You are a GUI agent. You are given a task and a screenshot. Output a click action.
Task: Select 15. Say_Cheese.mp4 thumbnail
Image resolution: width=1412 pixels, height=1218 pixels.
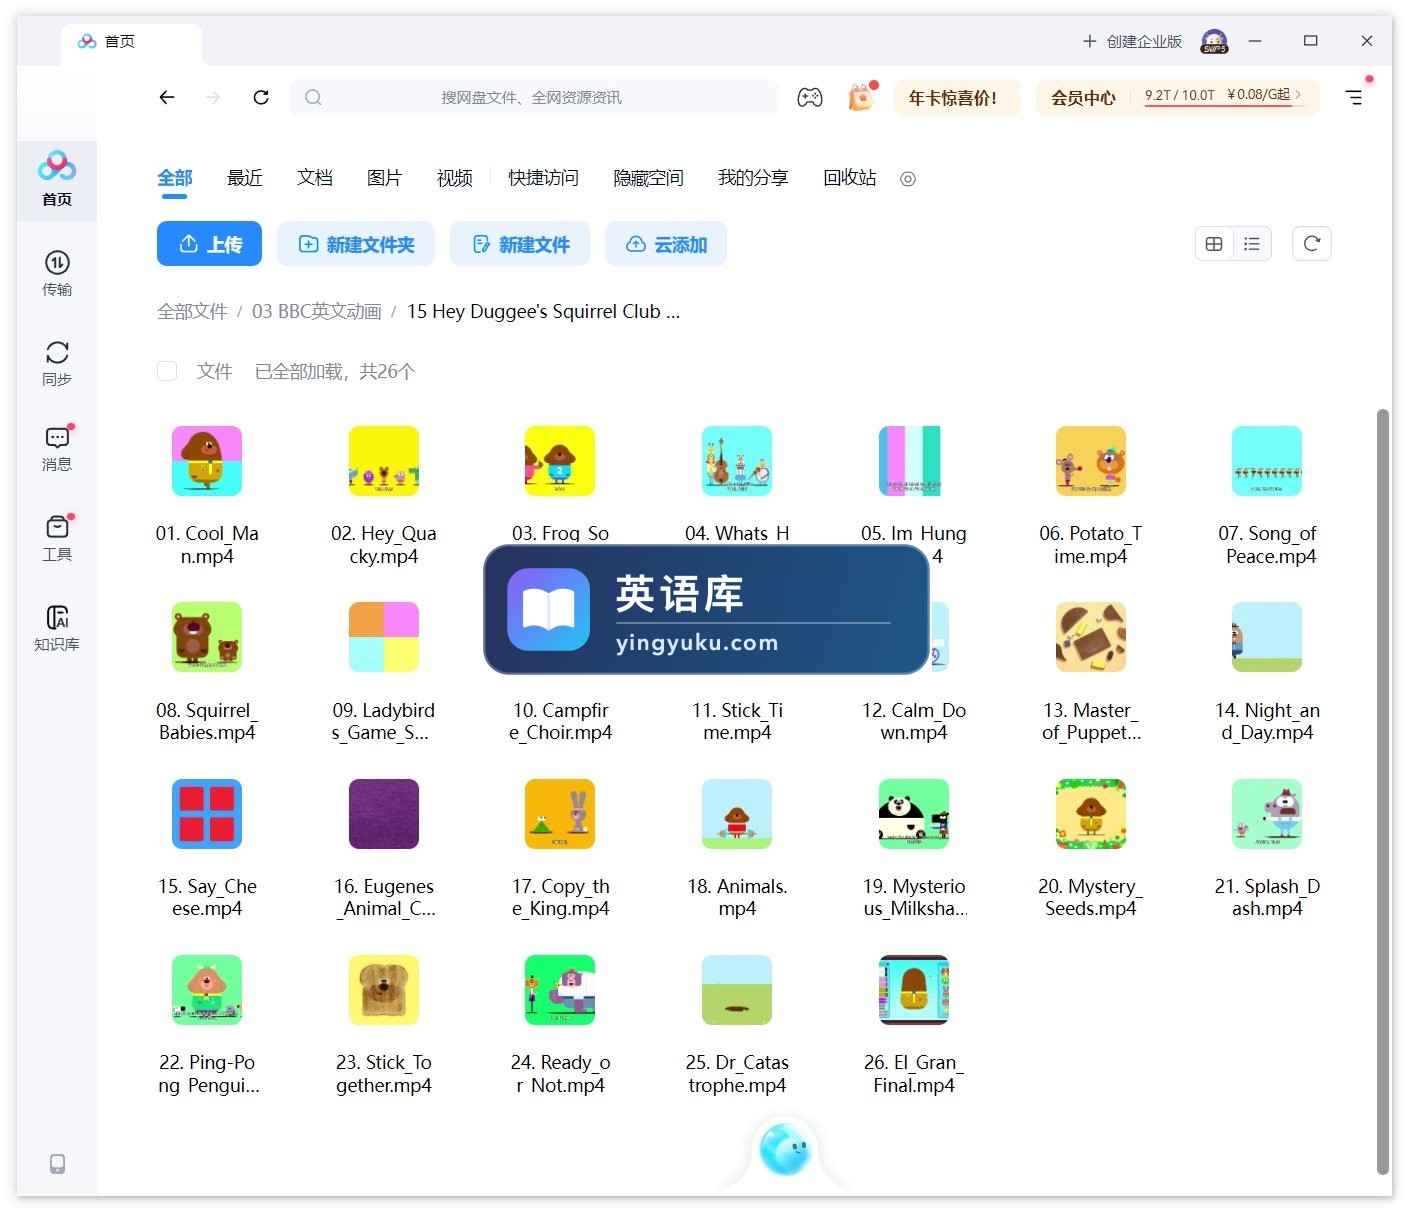pos(207,814)
